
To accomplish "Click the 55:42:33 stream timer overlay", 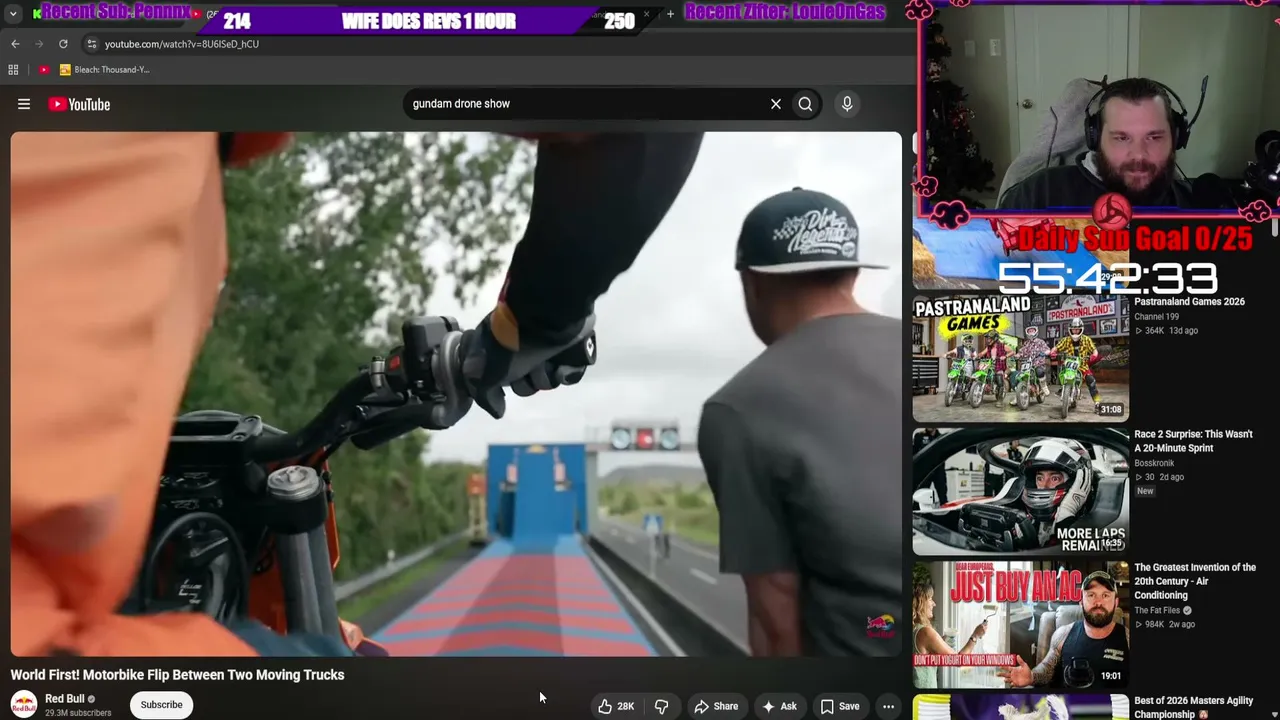I will click(x=1107, y=278).
